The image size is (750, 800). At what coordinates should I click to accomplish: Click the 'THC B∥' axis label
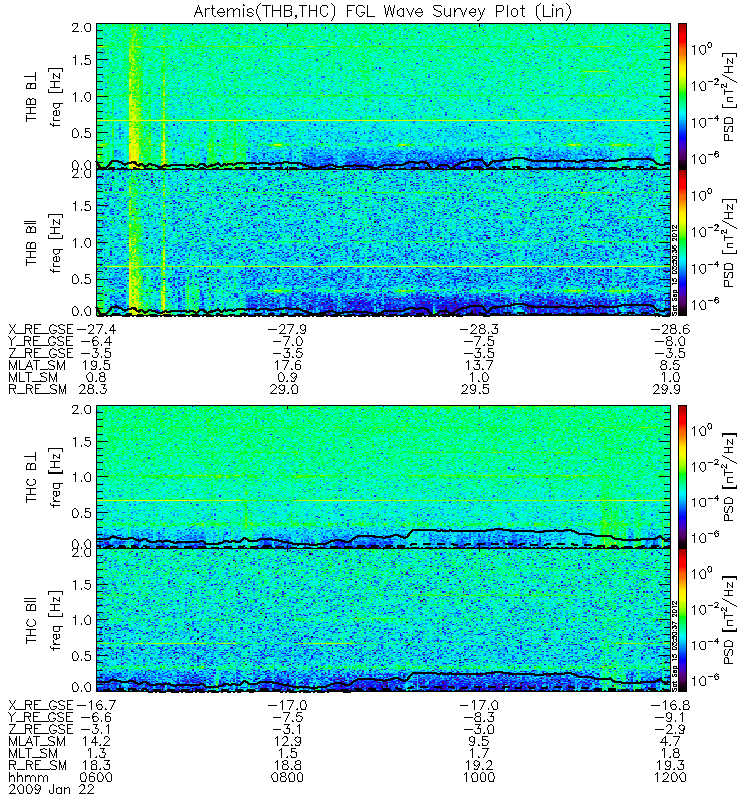pyautogui.click(x=31, y=622)
